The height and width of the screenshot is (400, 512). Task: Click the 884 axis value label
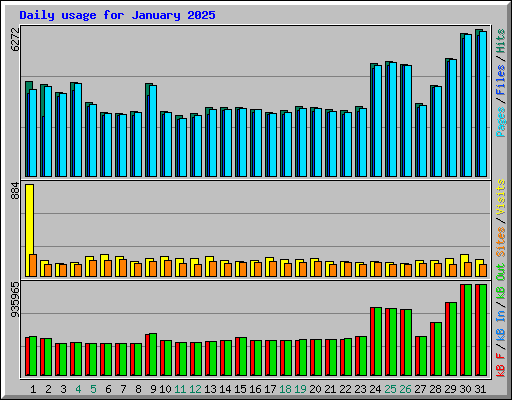point(15,191)
